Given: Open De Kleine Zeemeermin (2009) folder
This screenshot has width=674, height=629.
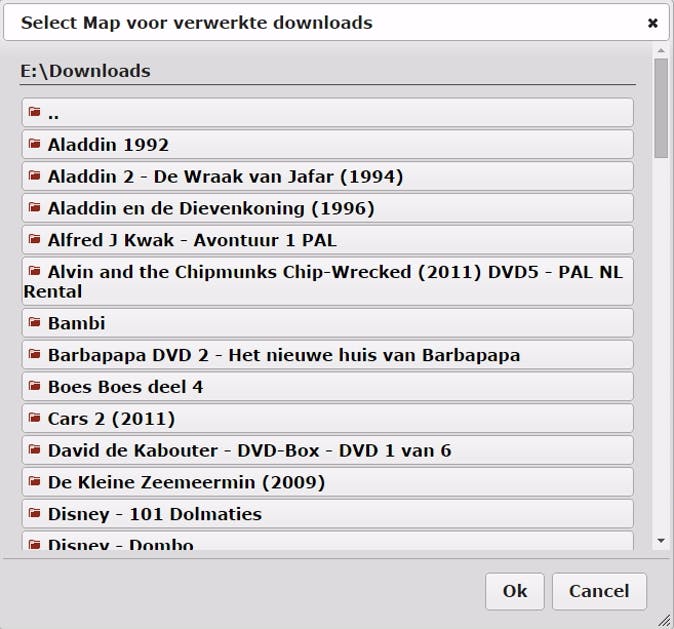Looking at the screenshot, I should pos(328,482).
